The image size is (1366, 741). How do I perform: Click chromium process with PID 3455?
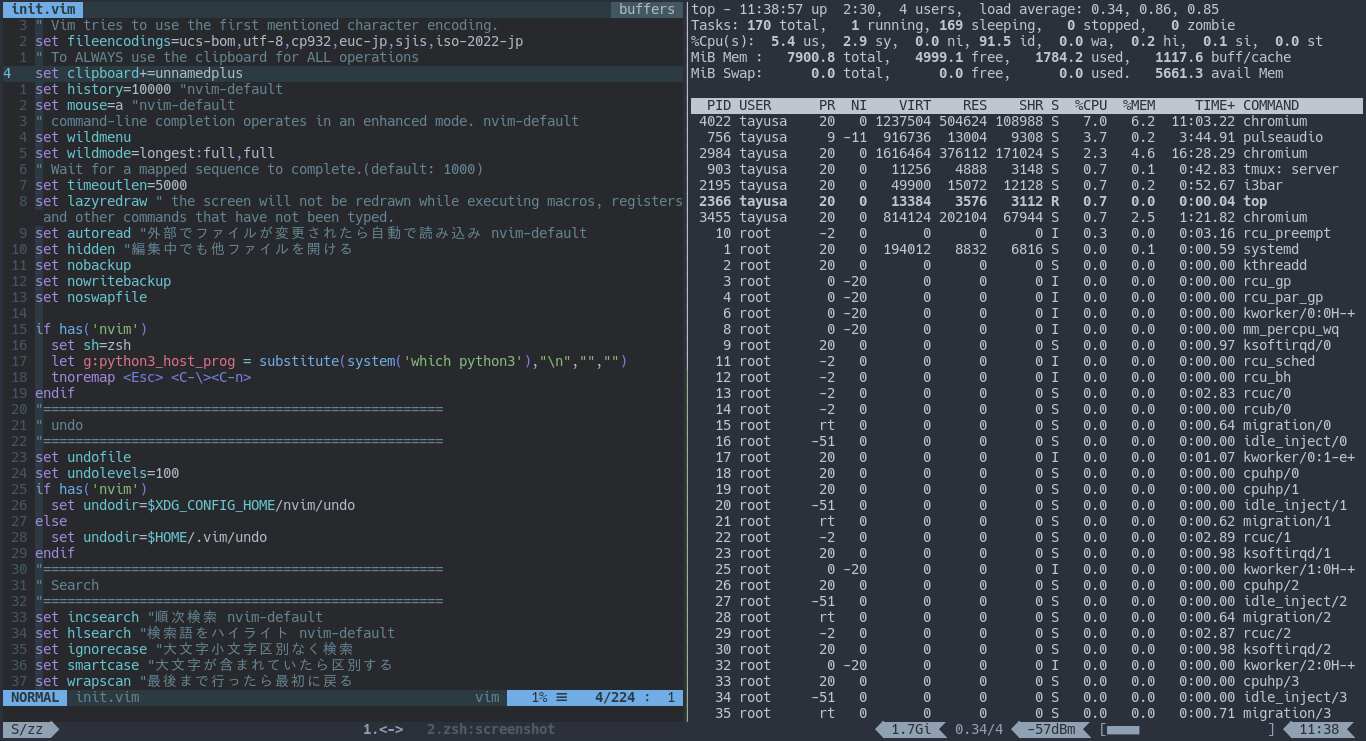[1026, 217]
